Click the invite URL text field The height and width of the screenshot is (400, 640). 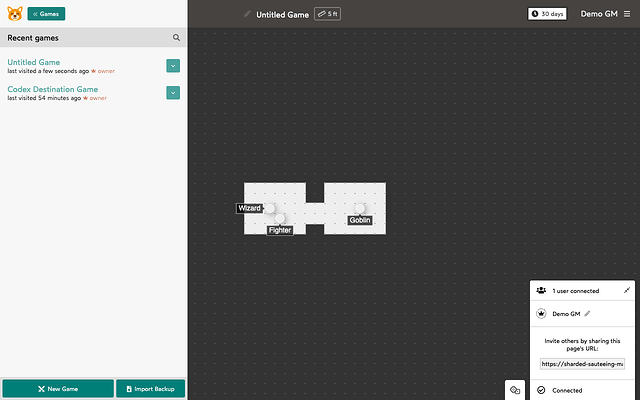coord(581,364)
